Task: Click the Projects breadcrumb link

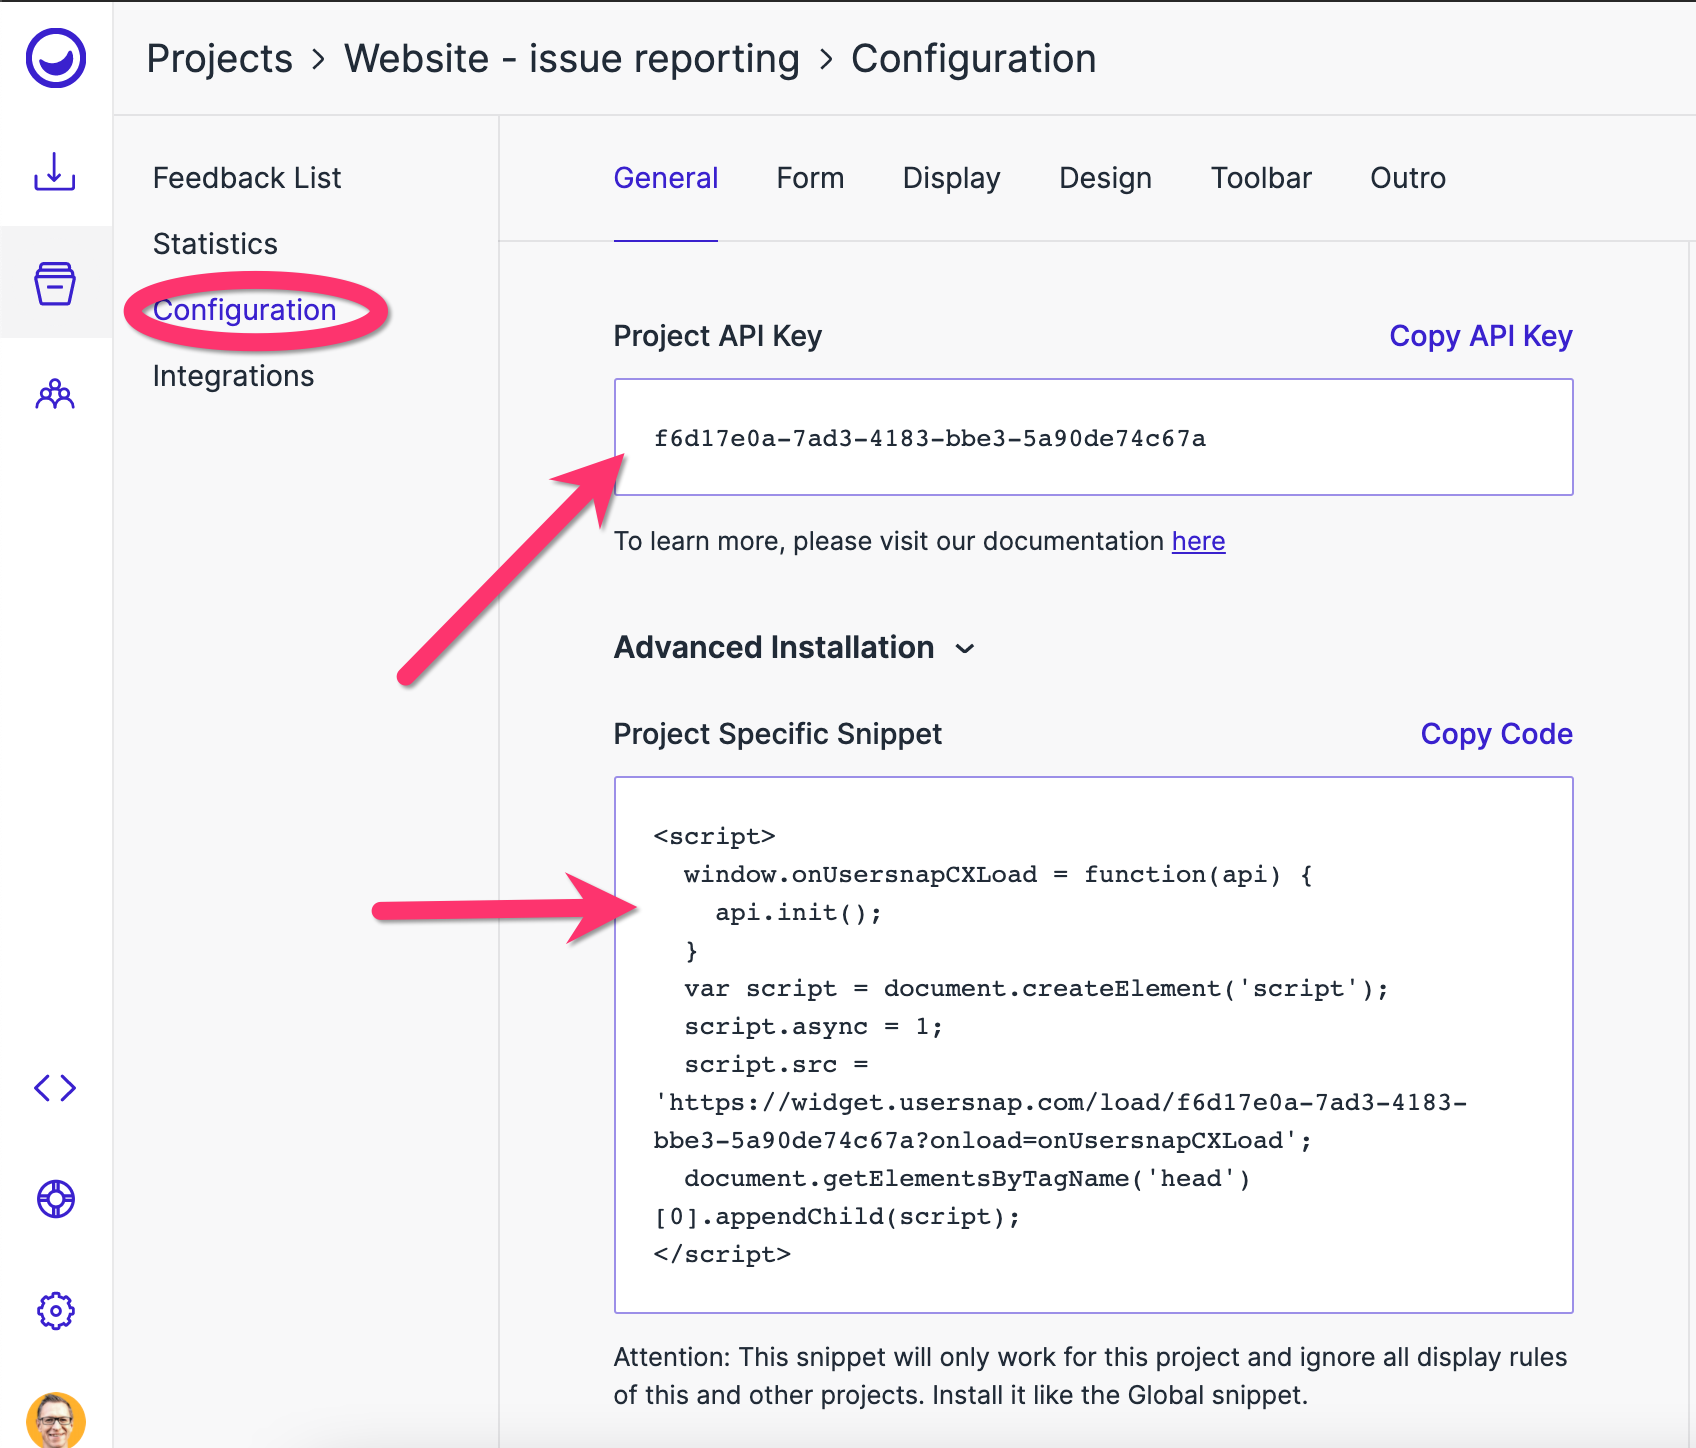Action: [x=220, y=59]
